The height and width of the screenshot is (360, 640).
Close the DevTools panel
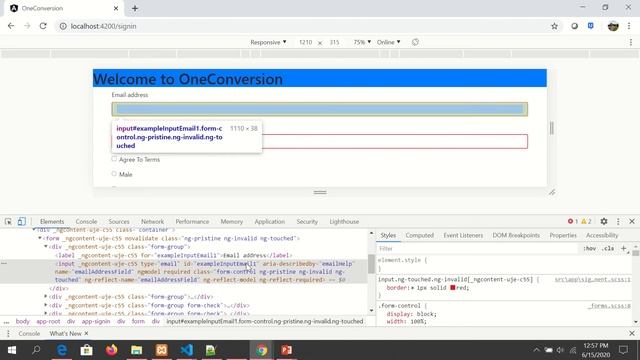click(x=632, y=221)
